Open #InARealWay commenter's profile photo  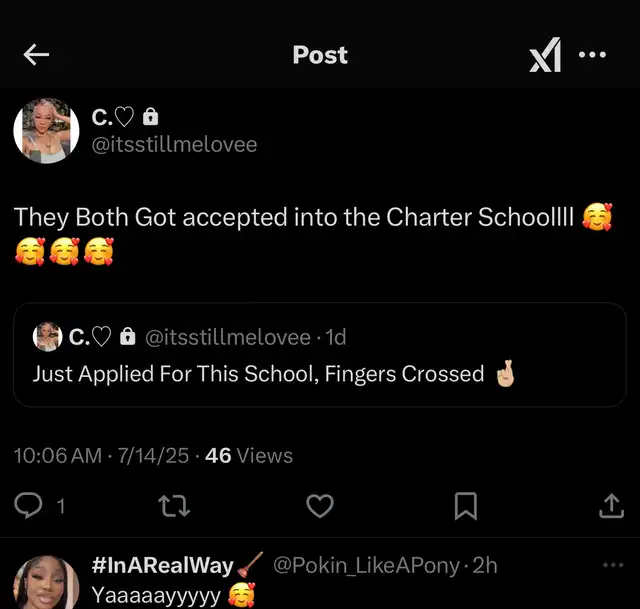point(46,584)
